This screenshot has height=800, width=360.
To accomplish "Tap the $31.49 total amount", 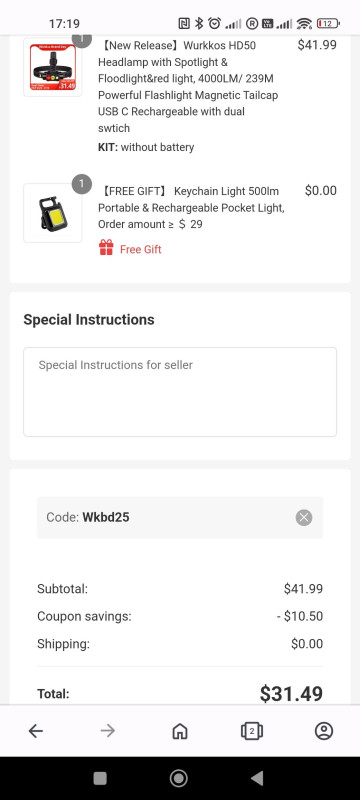I will [x=291, y=694].
